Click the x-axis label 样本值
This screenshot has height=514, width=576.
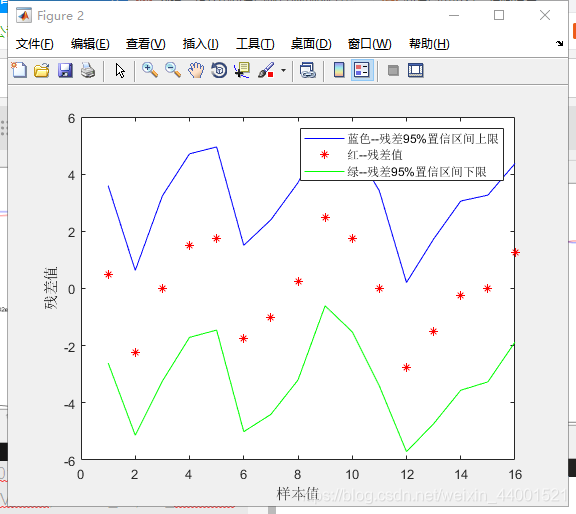tap(298, 493)
